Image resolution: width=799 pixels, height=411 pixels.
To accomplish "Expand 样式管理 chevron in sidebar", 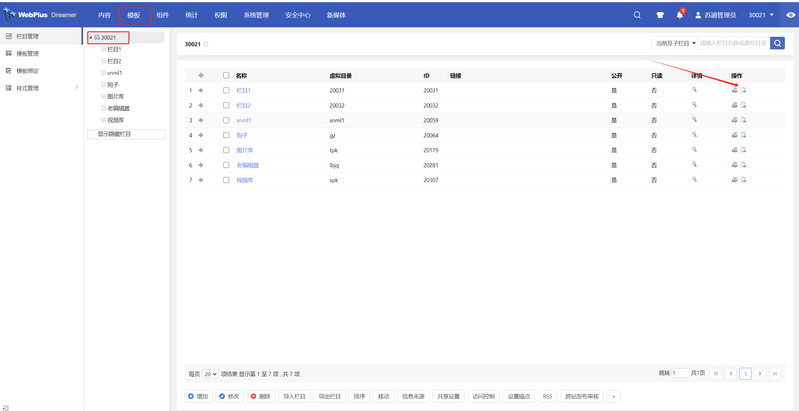I will coord(76,88).
